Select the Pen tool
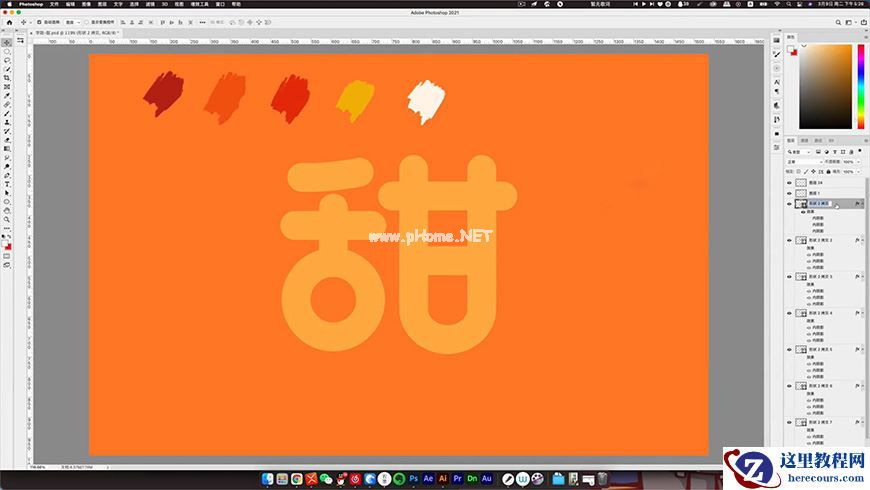Screen dimensions: 870x490 click(7, 175)
